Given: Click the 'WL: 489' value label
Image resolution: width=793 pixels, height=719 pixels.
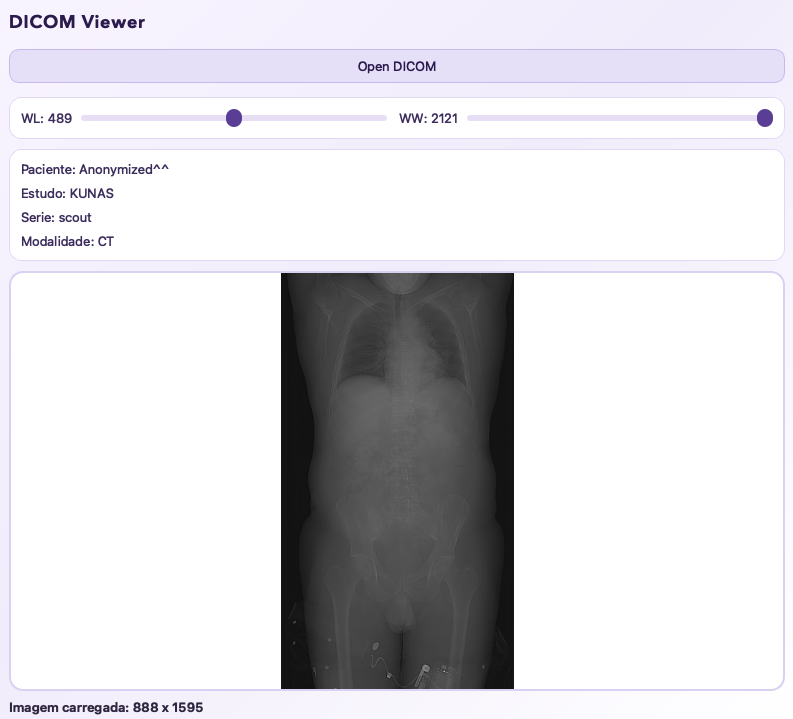Looking at the screenshot, I should click(47, 118).
